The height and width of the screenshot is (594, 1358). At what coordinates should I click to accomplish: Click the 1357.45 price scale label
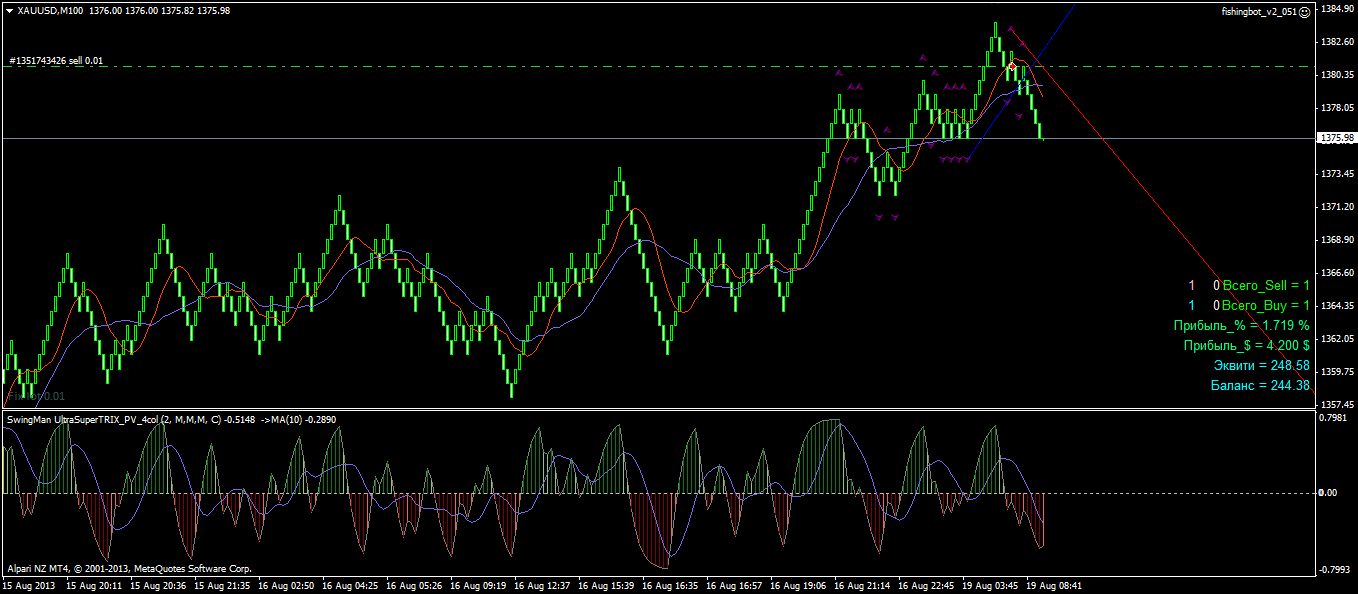1336,405
